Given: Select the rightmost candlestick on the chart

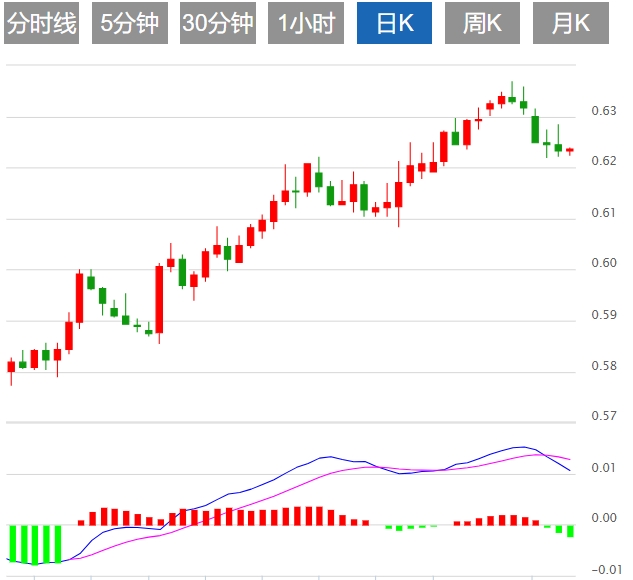Looking at the screenshot, I should pyautogui.click(x=570, y=150).
